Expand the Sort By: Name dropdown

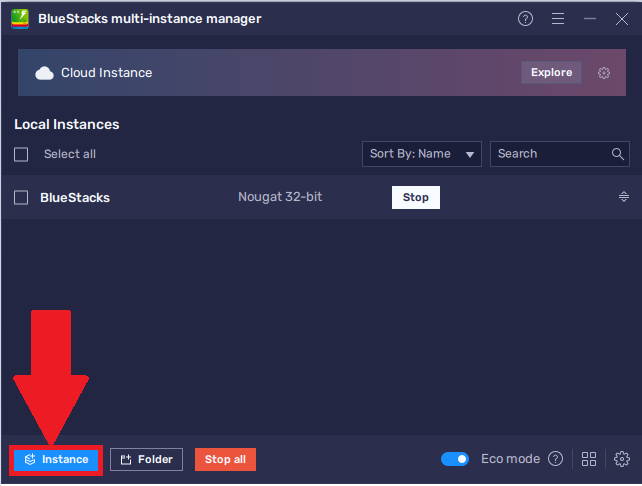422,154
